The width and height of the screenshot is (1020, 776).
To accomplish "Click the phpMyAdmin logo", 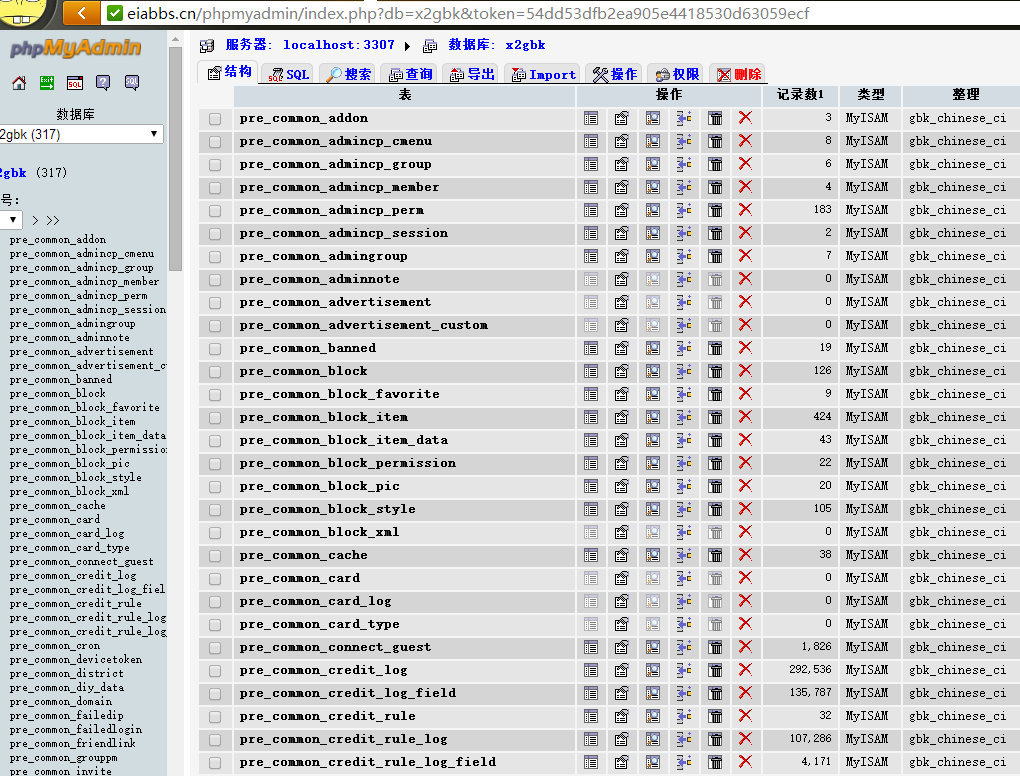I will [75, 47].
